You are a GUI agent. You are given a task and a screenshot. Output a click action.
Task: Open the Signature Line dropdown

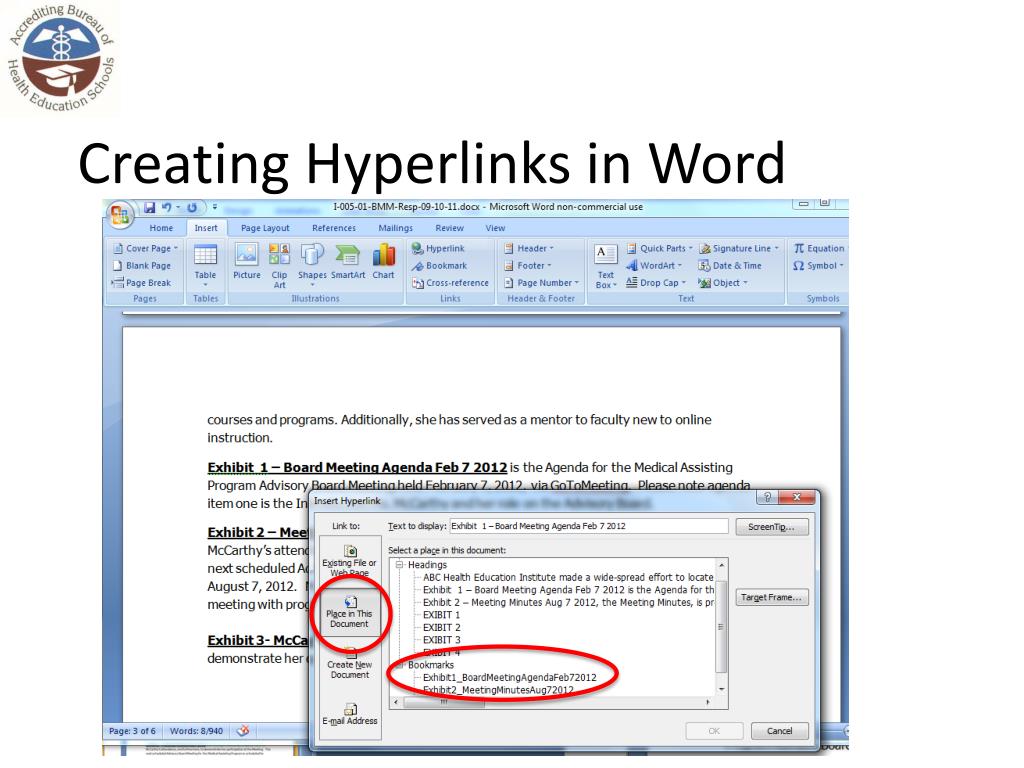click(x=739, y=248)
